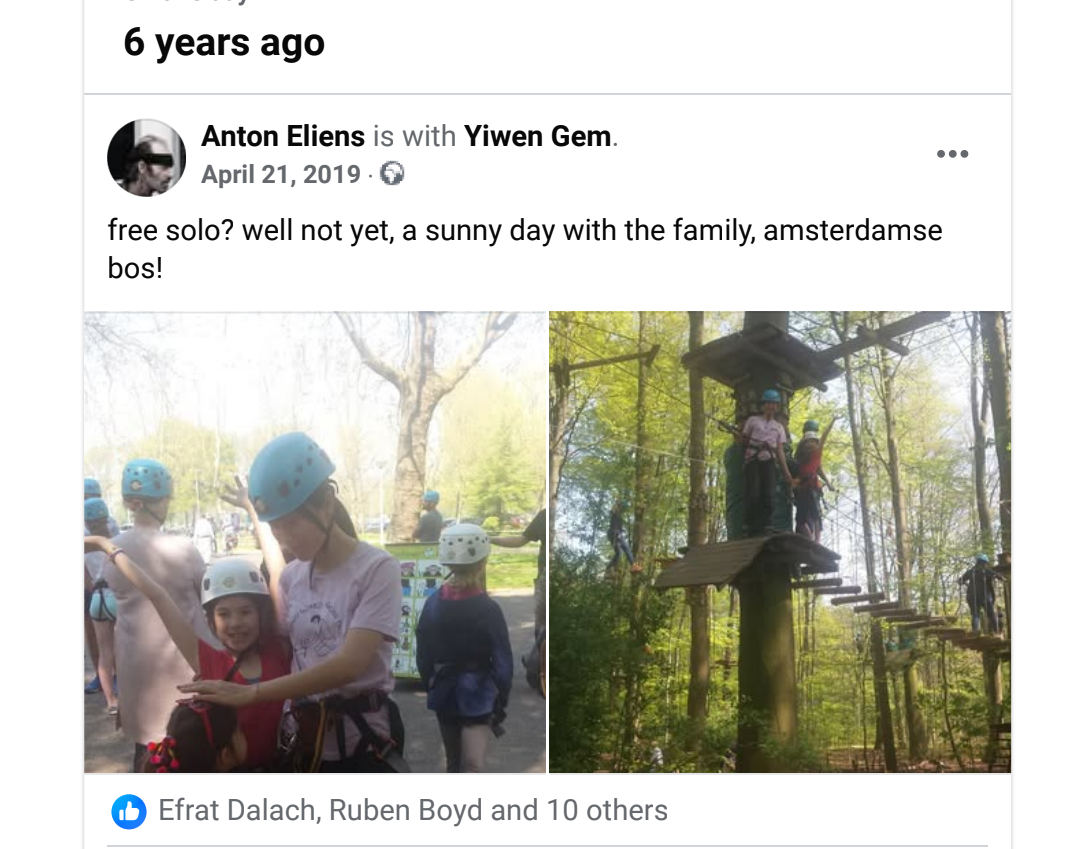Open Efrat Dalach in the likes list
Image resolution: width=1078 pixels, height=849 pixels.
(x=236, y=811)
